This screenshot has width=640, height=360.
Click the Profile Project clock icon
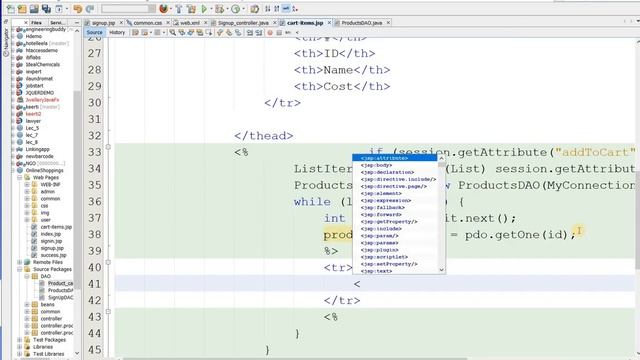point(235,9)
